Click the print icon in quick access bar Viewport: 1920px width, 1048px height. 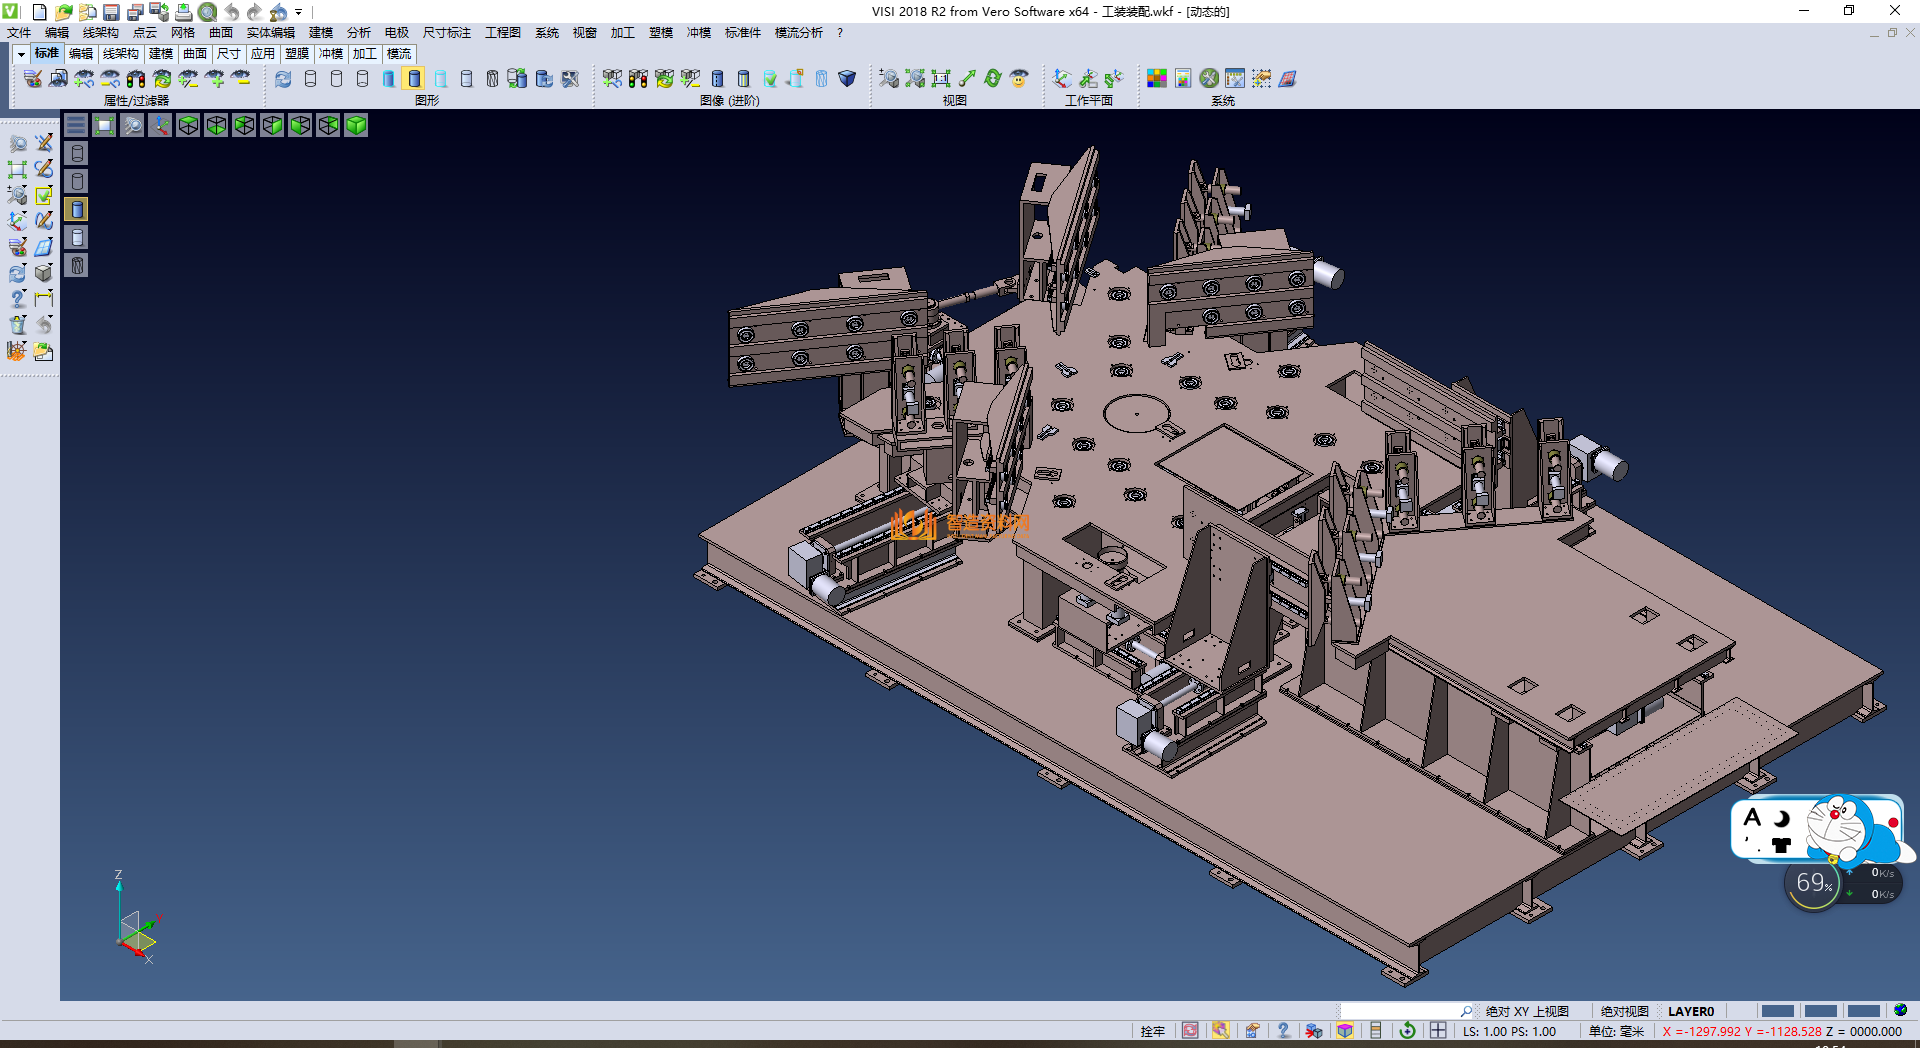(184, 12)
